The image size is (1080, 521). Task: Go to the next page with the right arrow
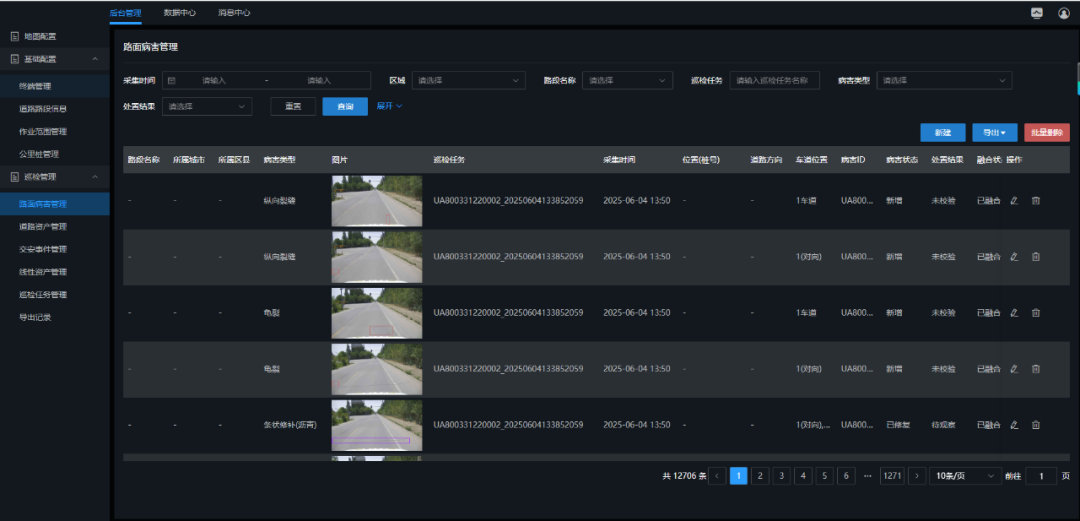[917, 476]
